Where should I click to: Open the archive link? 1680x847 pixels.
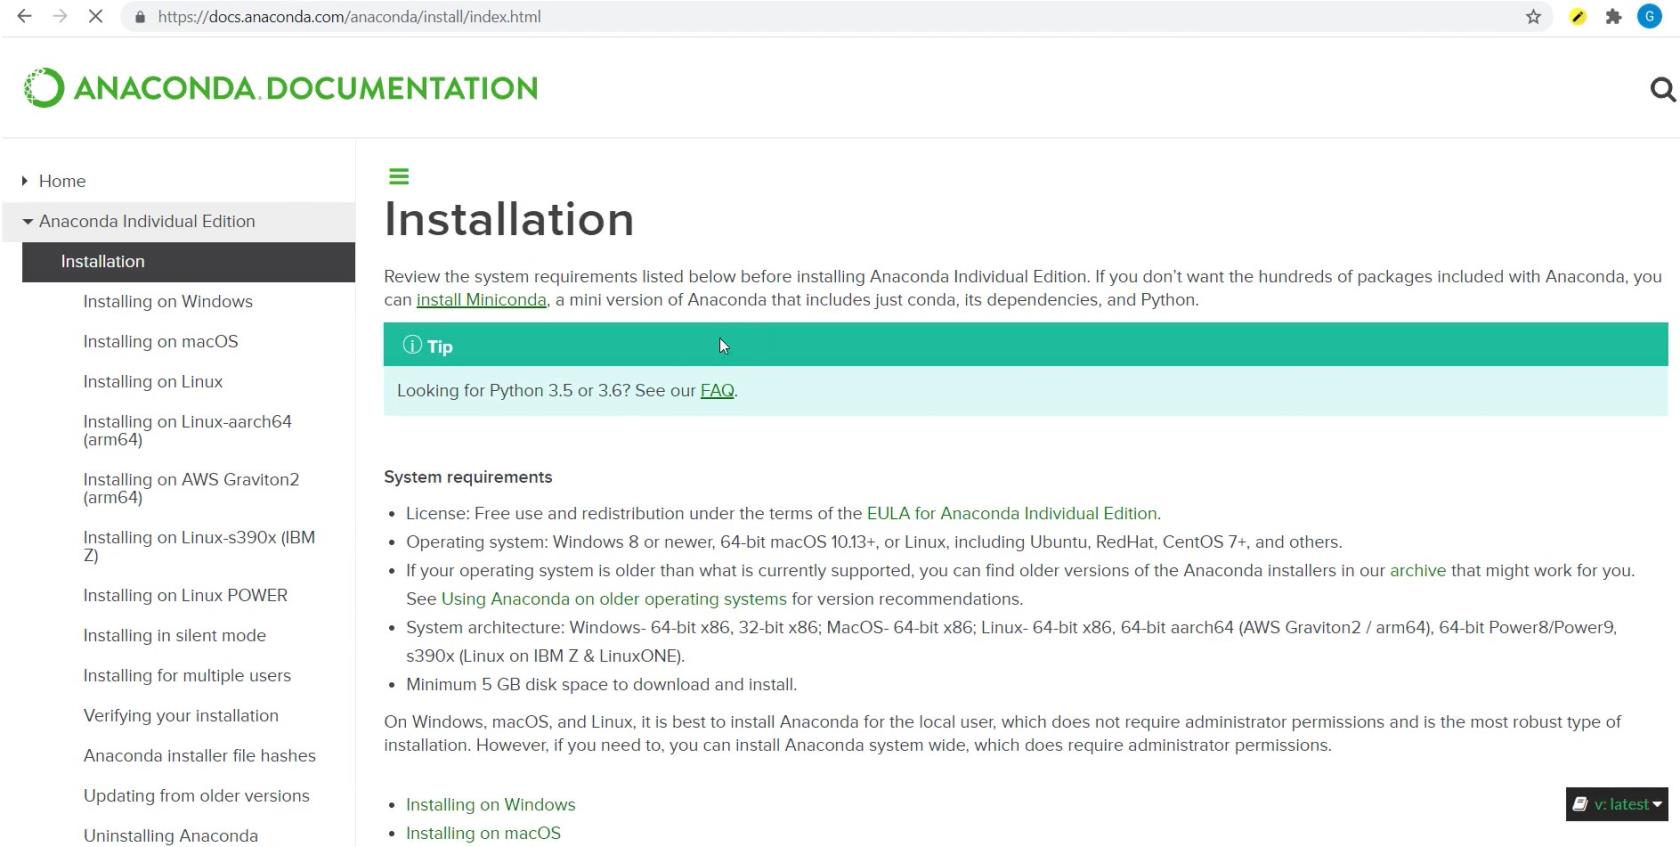1418,571
